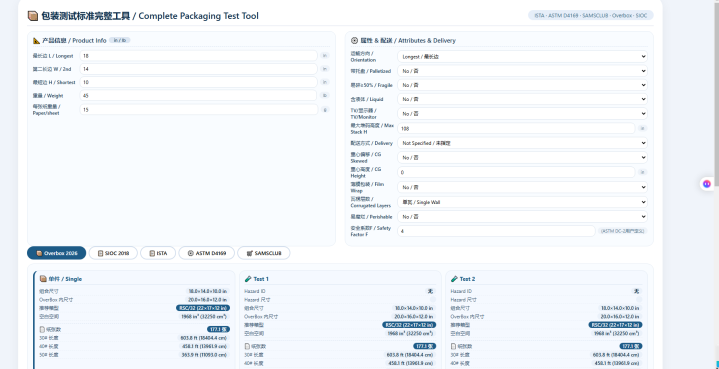Click the paper sheet icon in the Single card

pos(42,329)
